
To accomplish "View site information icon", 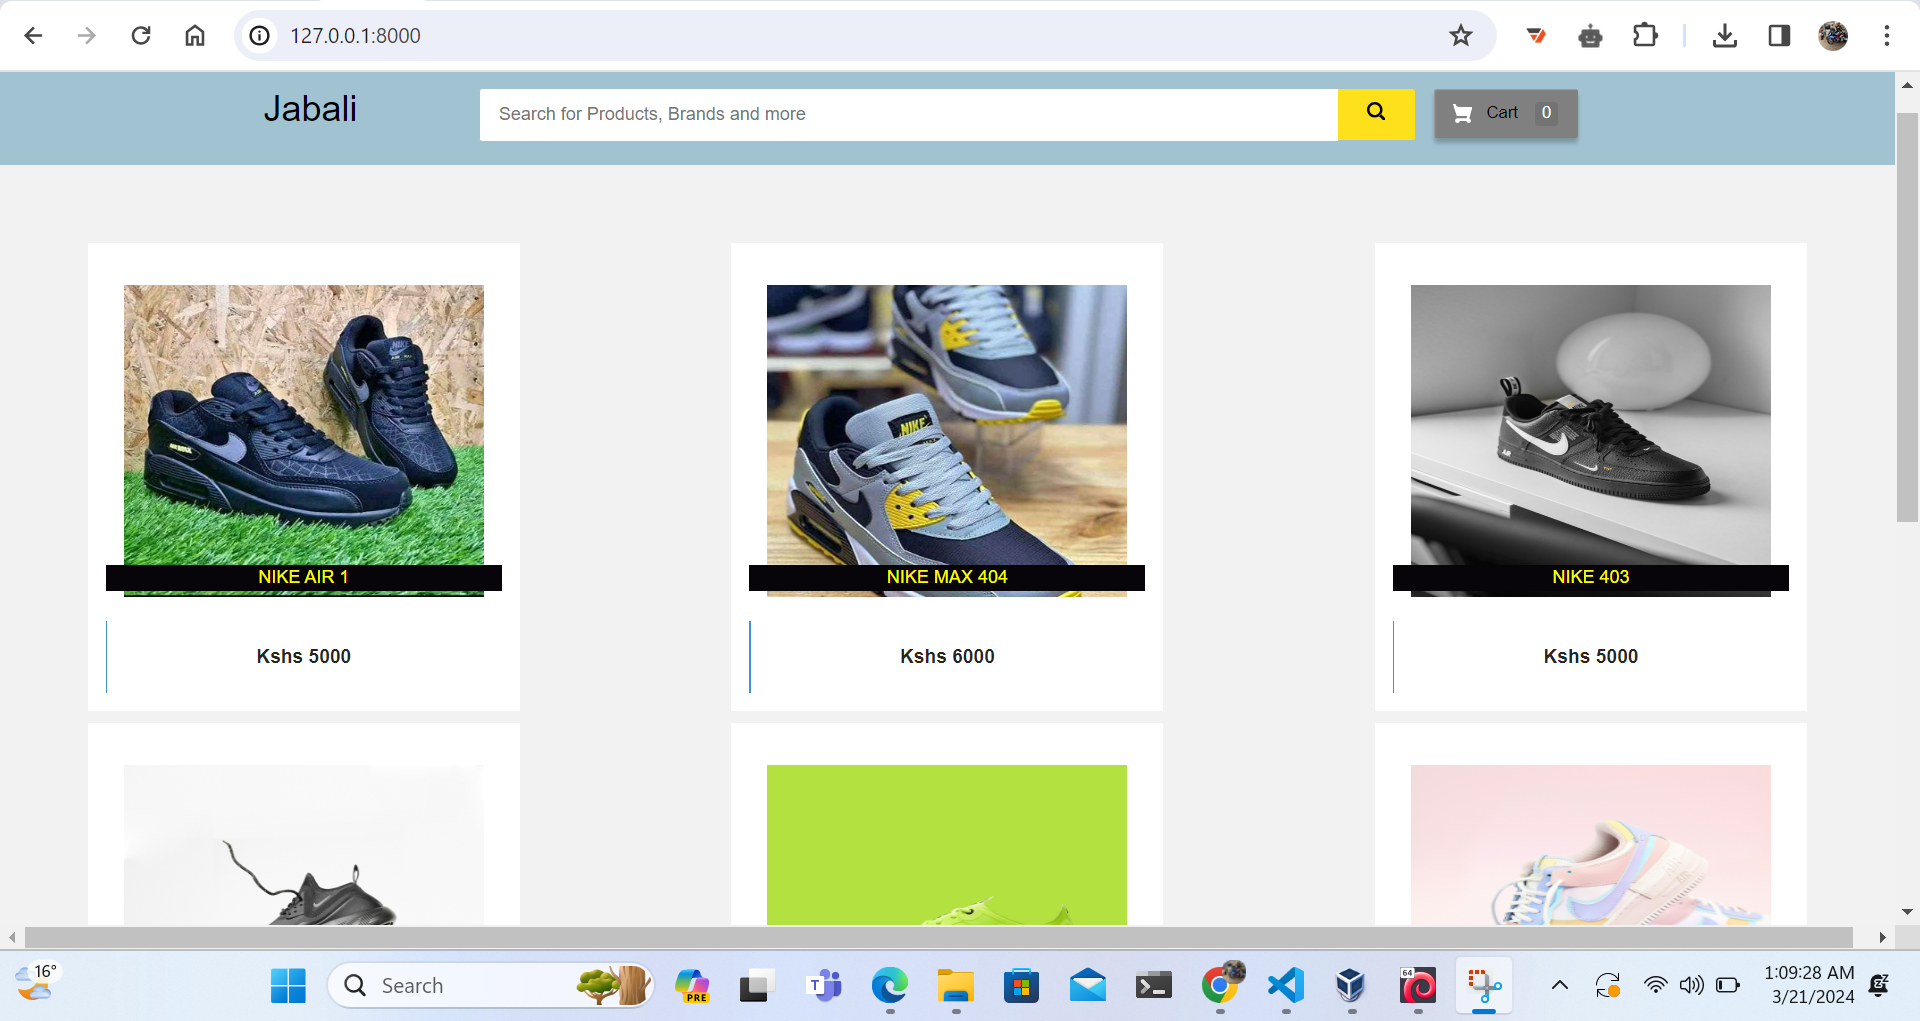I will [x=260, y=36].
